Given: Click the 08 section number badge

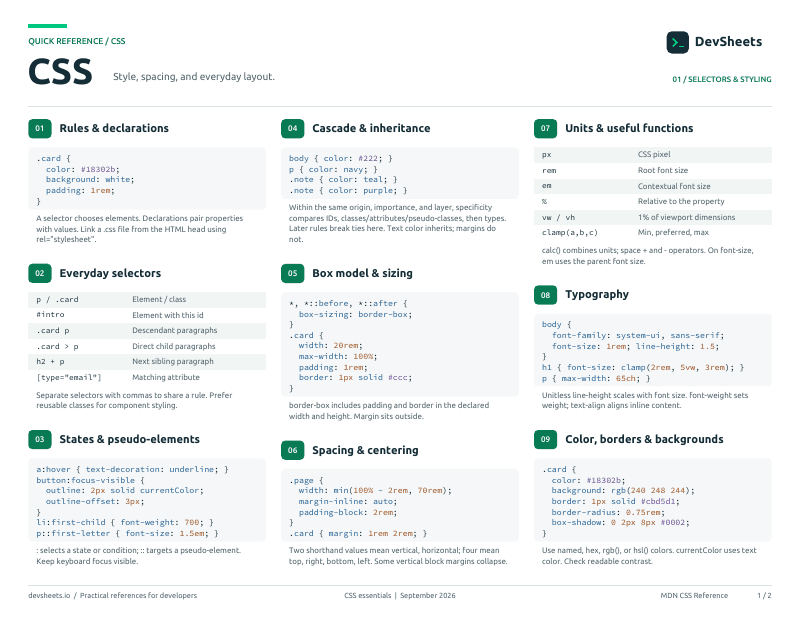Looking at the screenshot, I should pyautogui.click(x=545, y=295).
